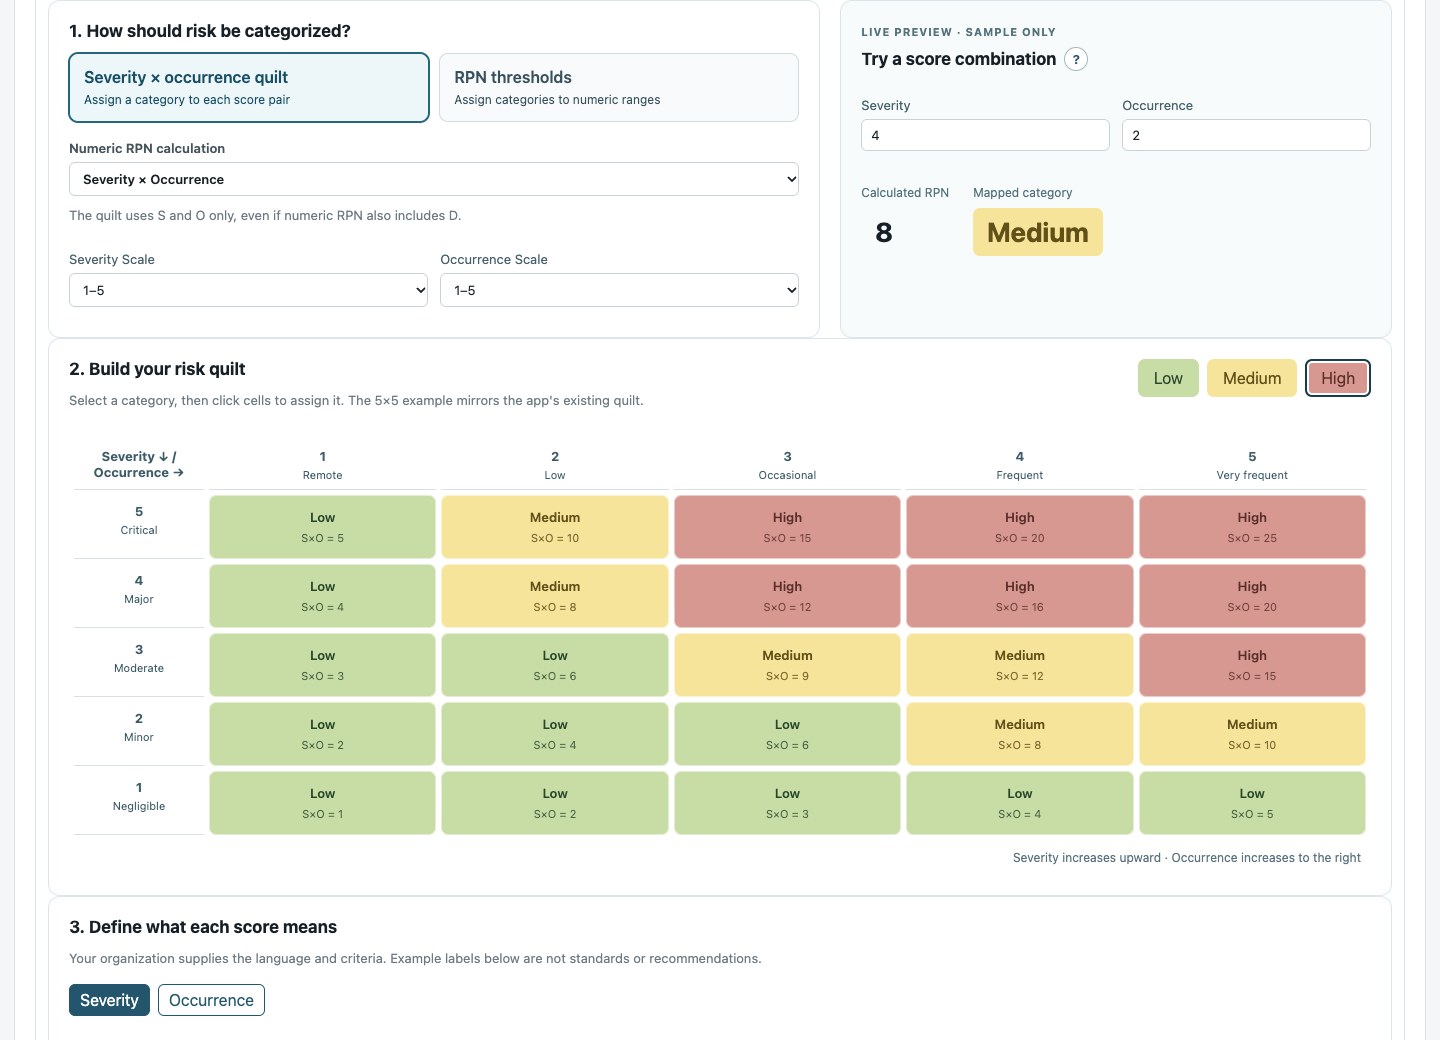The height and width of the screenshot is (1040, 1440).
Task: Open the score combination help icon
Action: 1076,59
